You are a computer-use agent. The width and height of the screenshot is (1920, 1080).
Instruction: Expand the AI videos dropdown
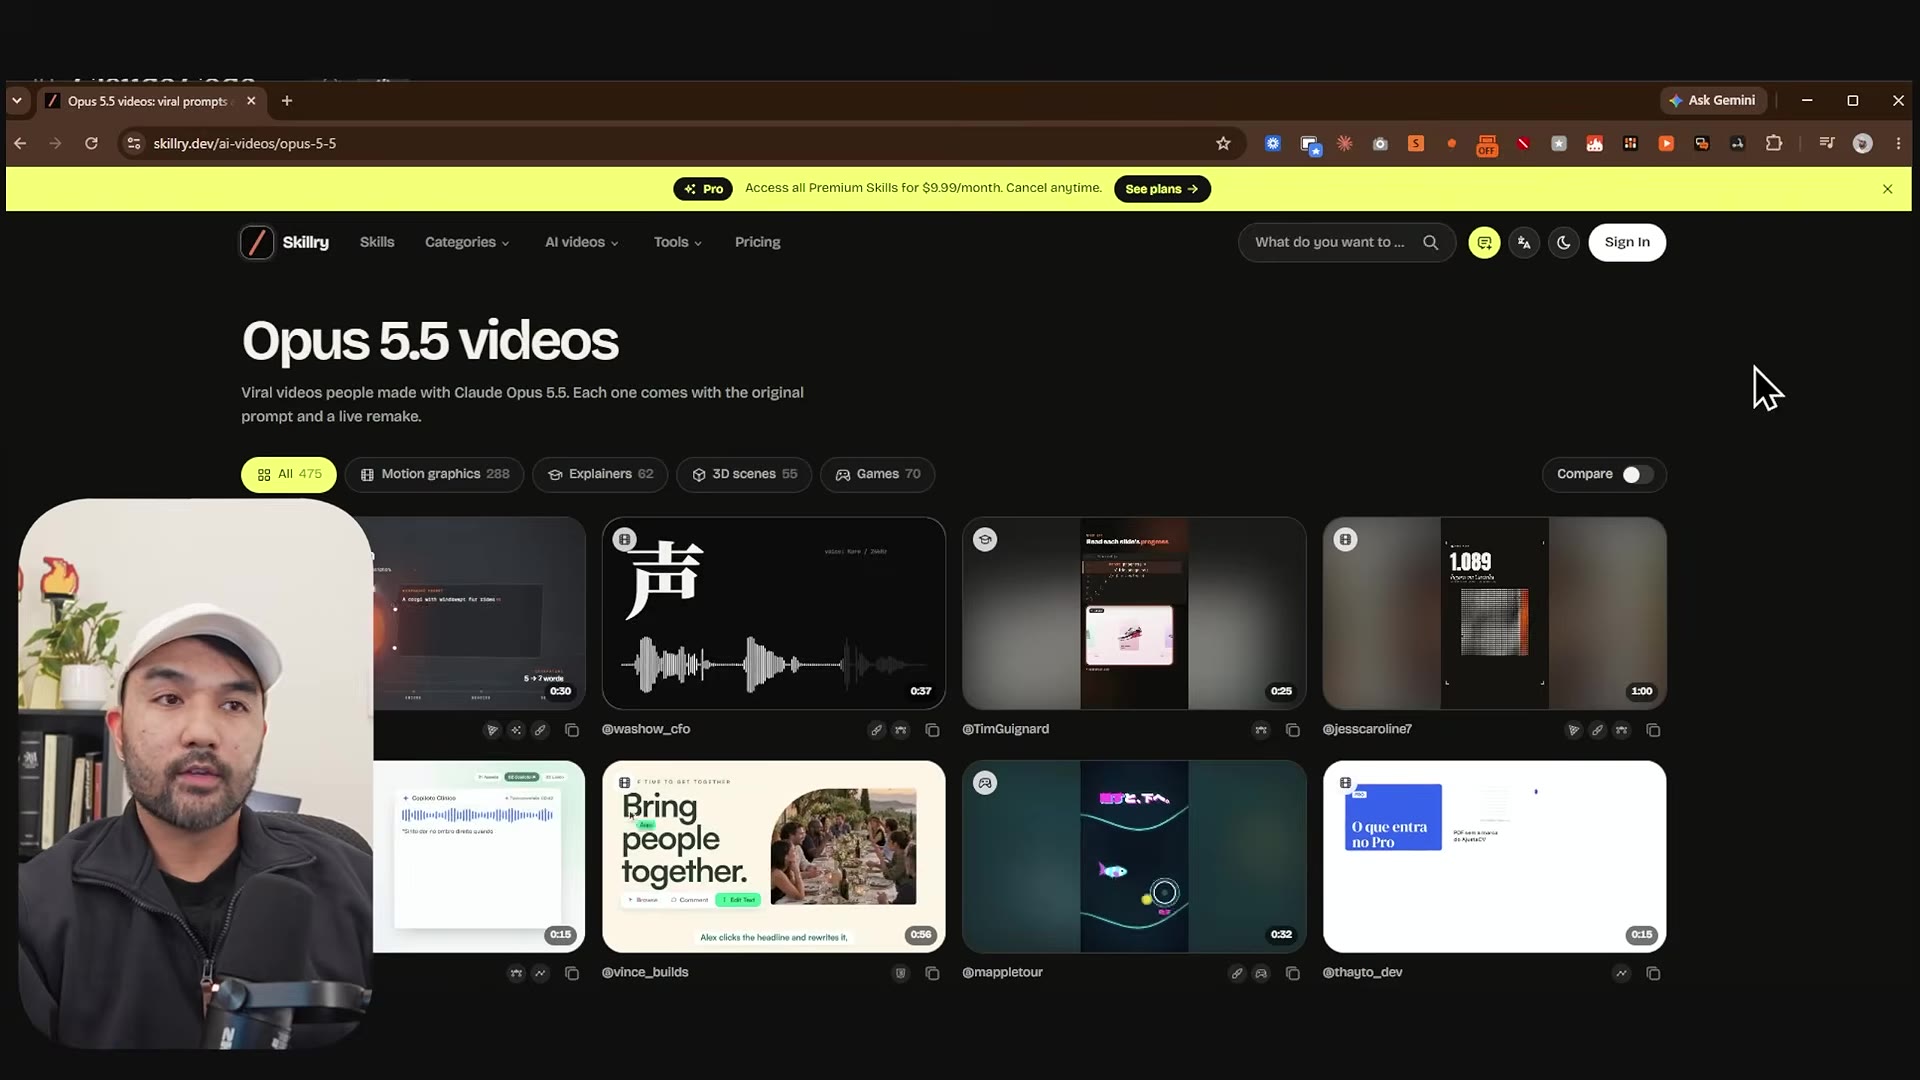point(581,242)
